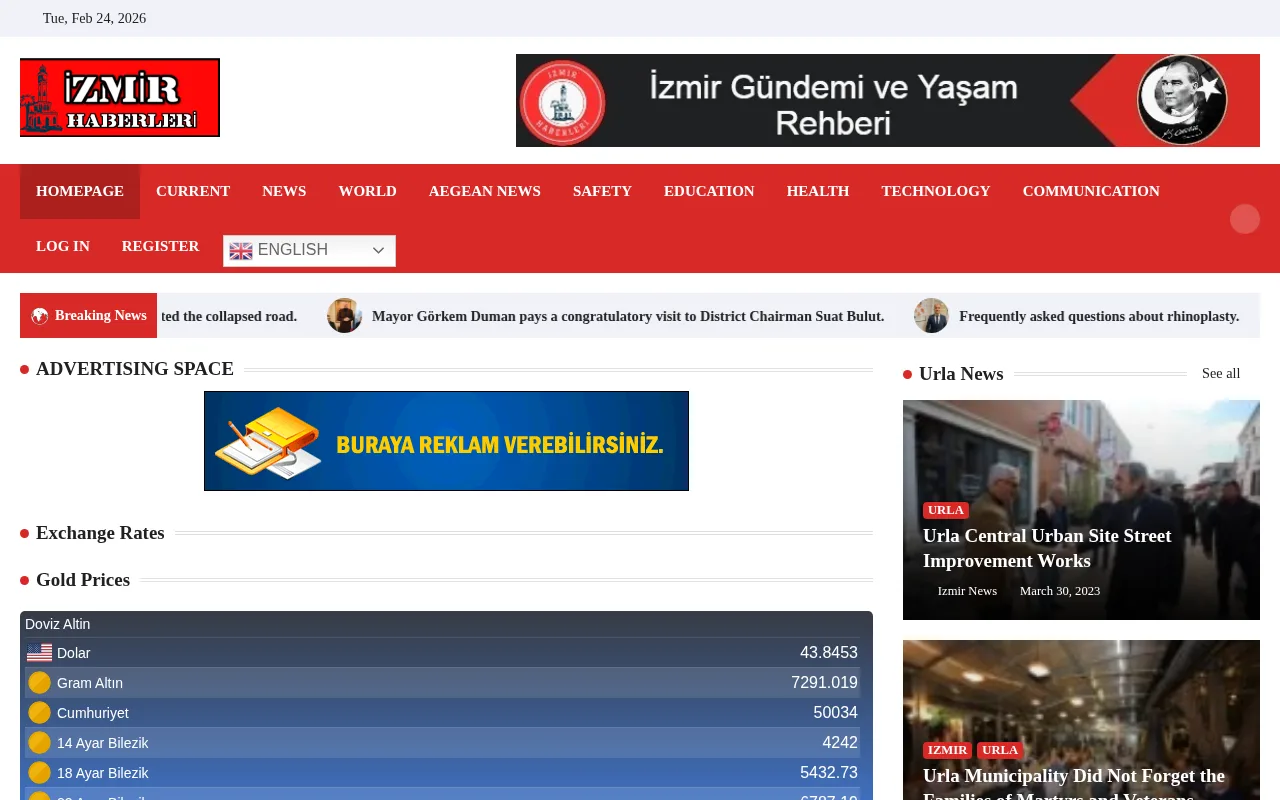1280x800 pixels.
Task: Click the rhinoplasty story avatar in the ticker
Action: 931,315
